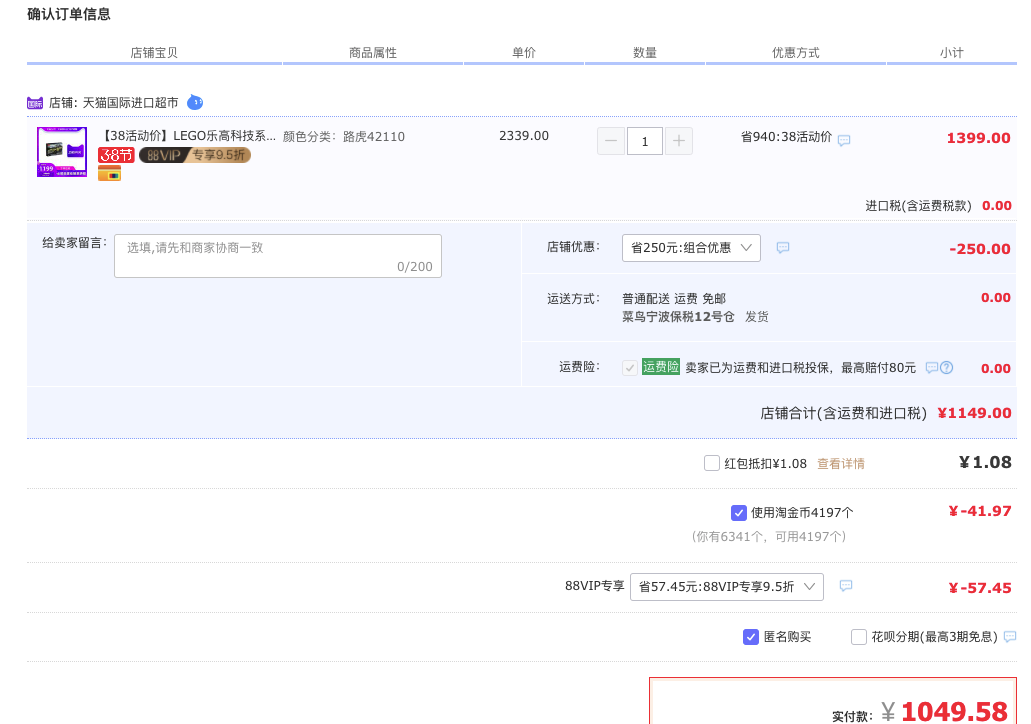This screenshot has width=1031, height=724.
Task: Click the 优惠方式 column header
Action: pyautogui.click(x=796, y=53)
